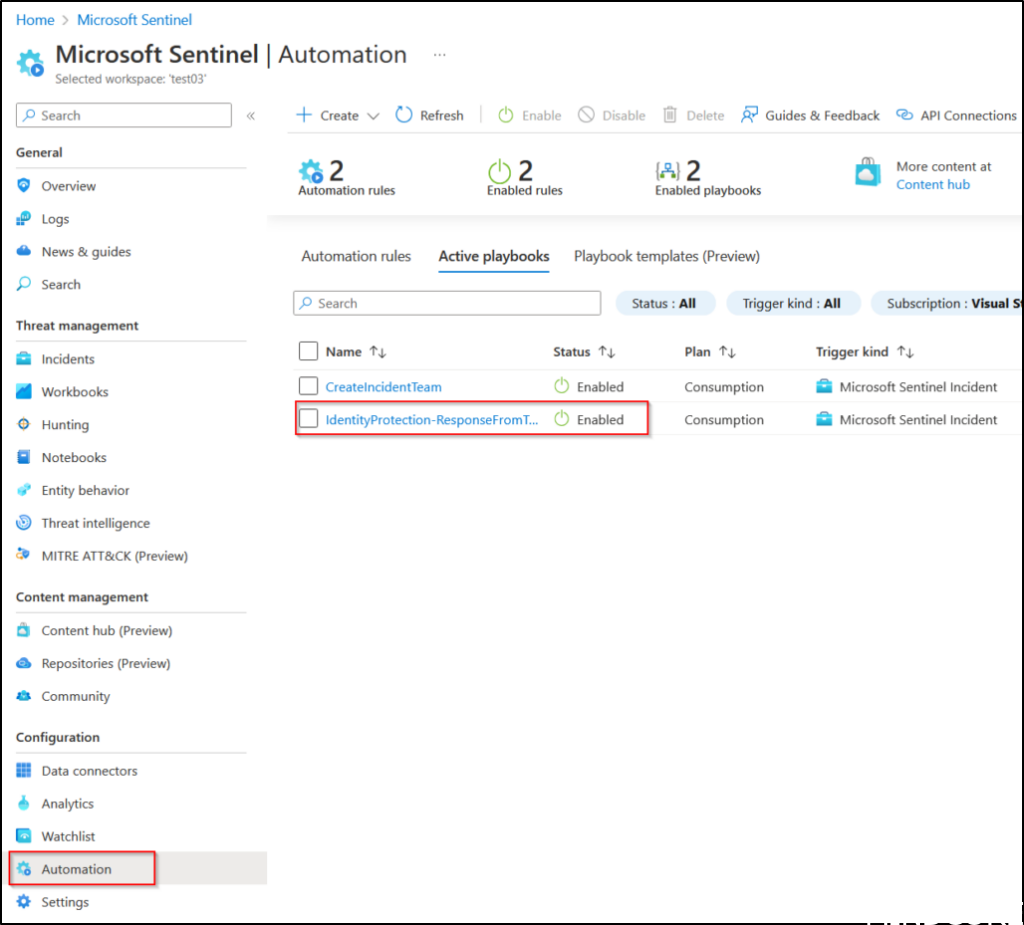Switch to Automation rules tab

[x=356, y=256]
